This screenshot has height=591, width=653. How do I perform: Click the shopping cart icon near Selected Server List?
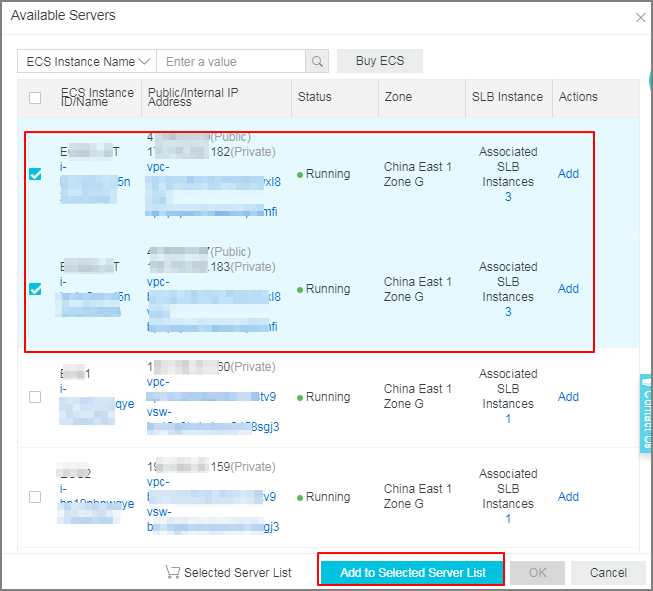tap(172, 572)
